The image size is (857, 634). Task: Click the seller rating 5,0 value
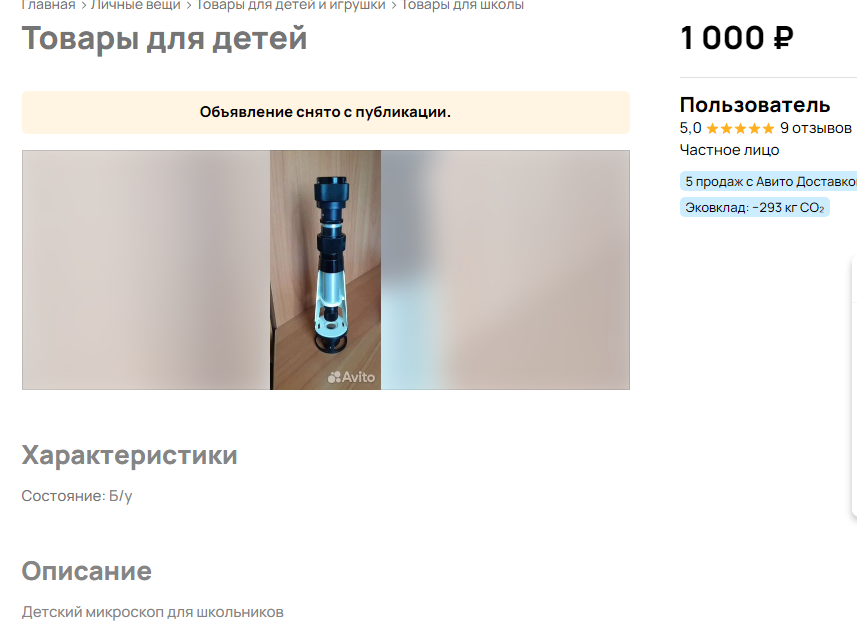[x=690, y=128]
